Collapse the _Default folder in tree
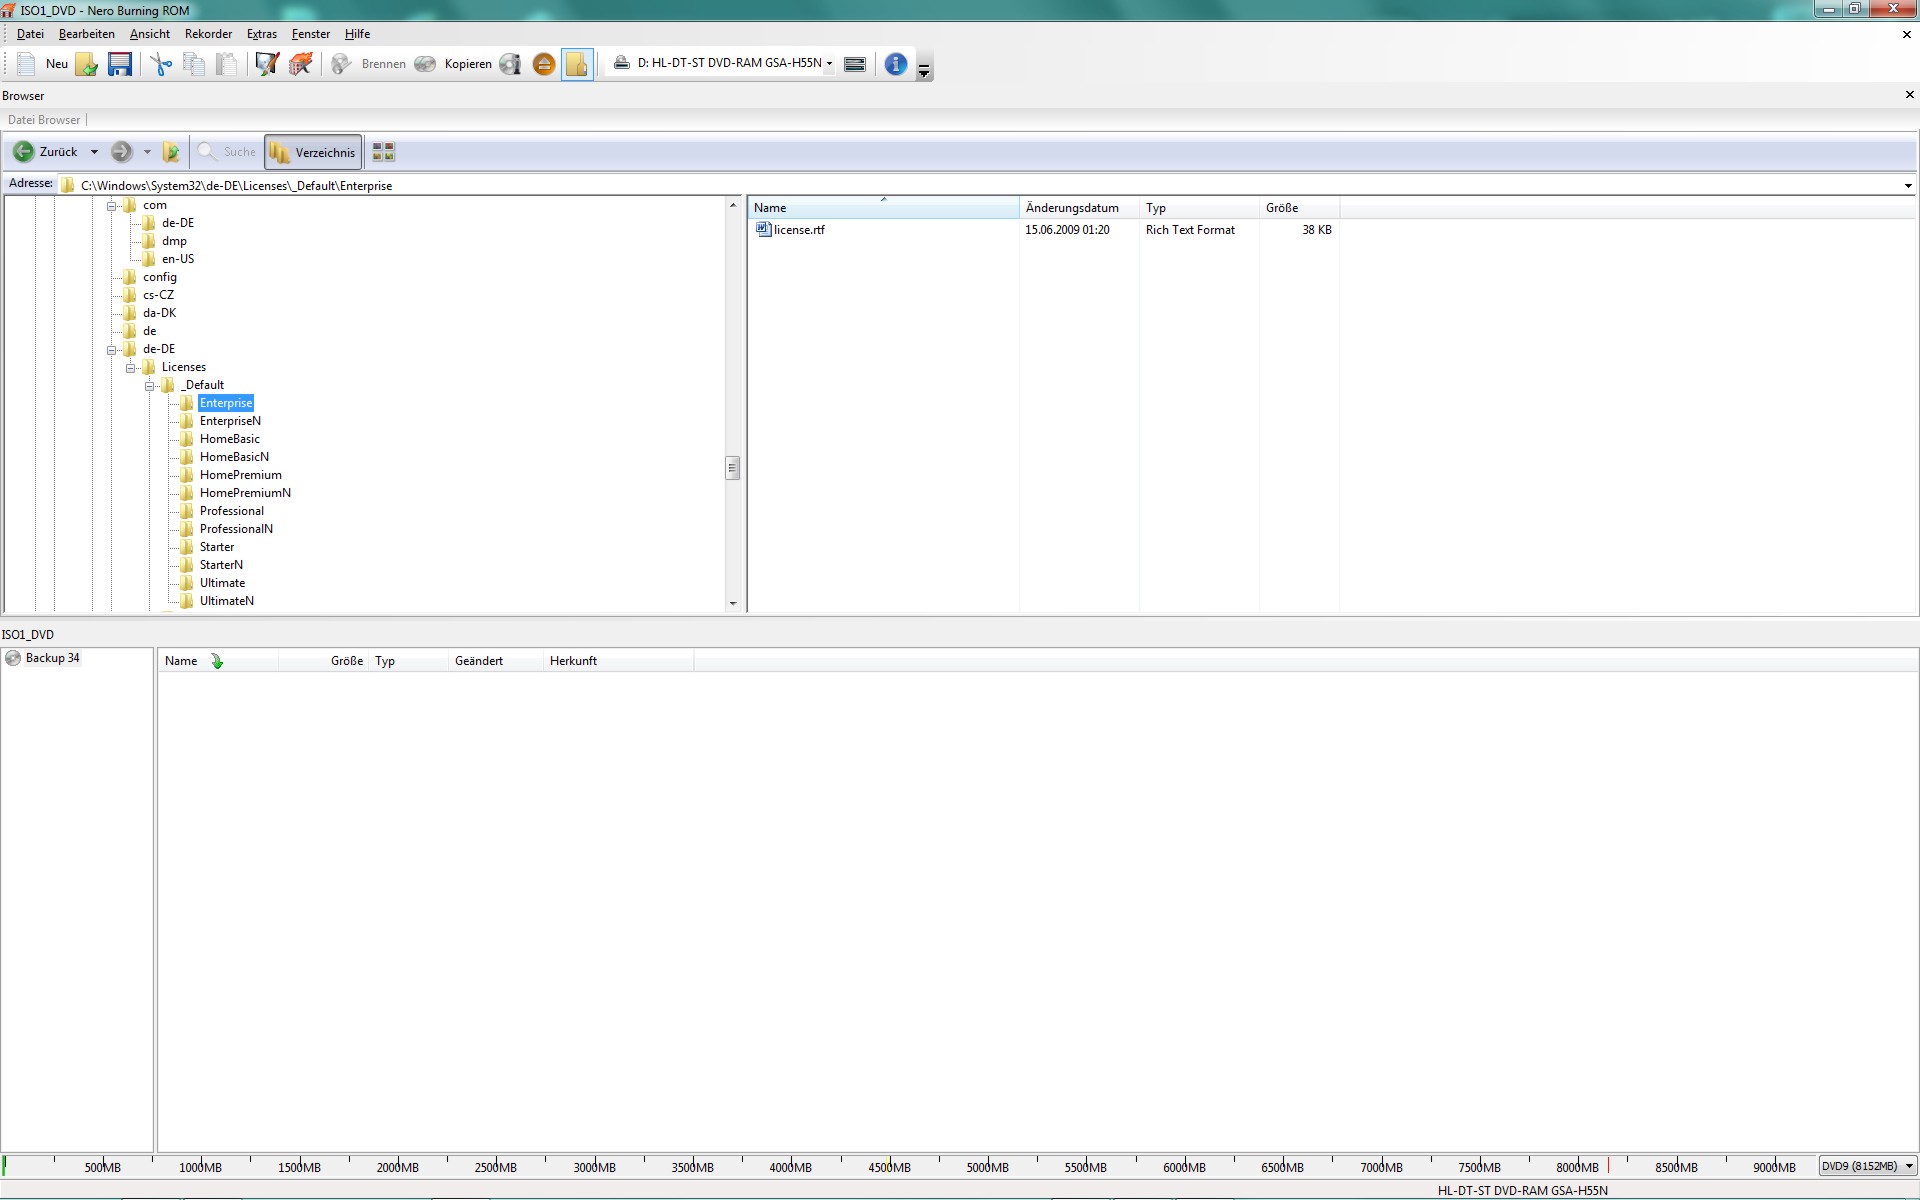The width and height of the screenshot is (1920, 1200). 149,385
